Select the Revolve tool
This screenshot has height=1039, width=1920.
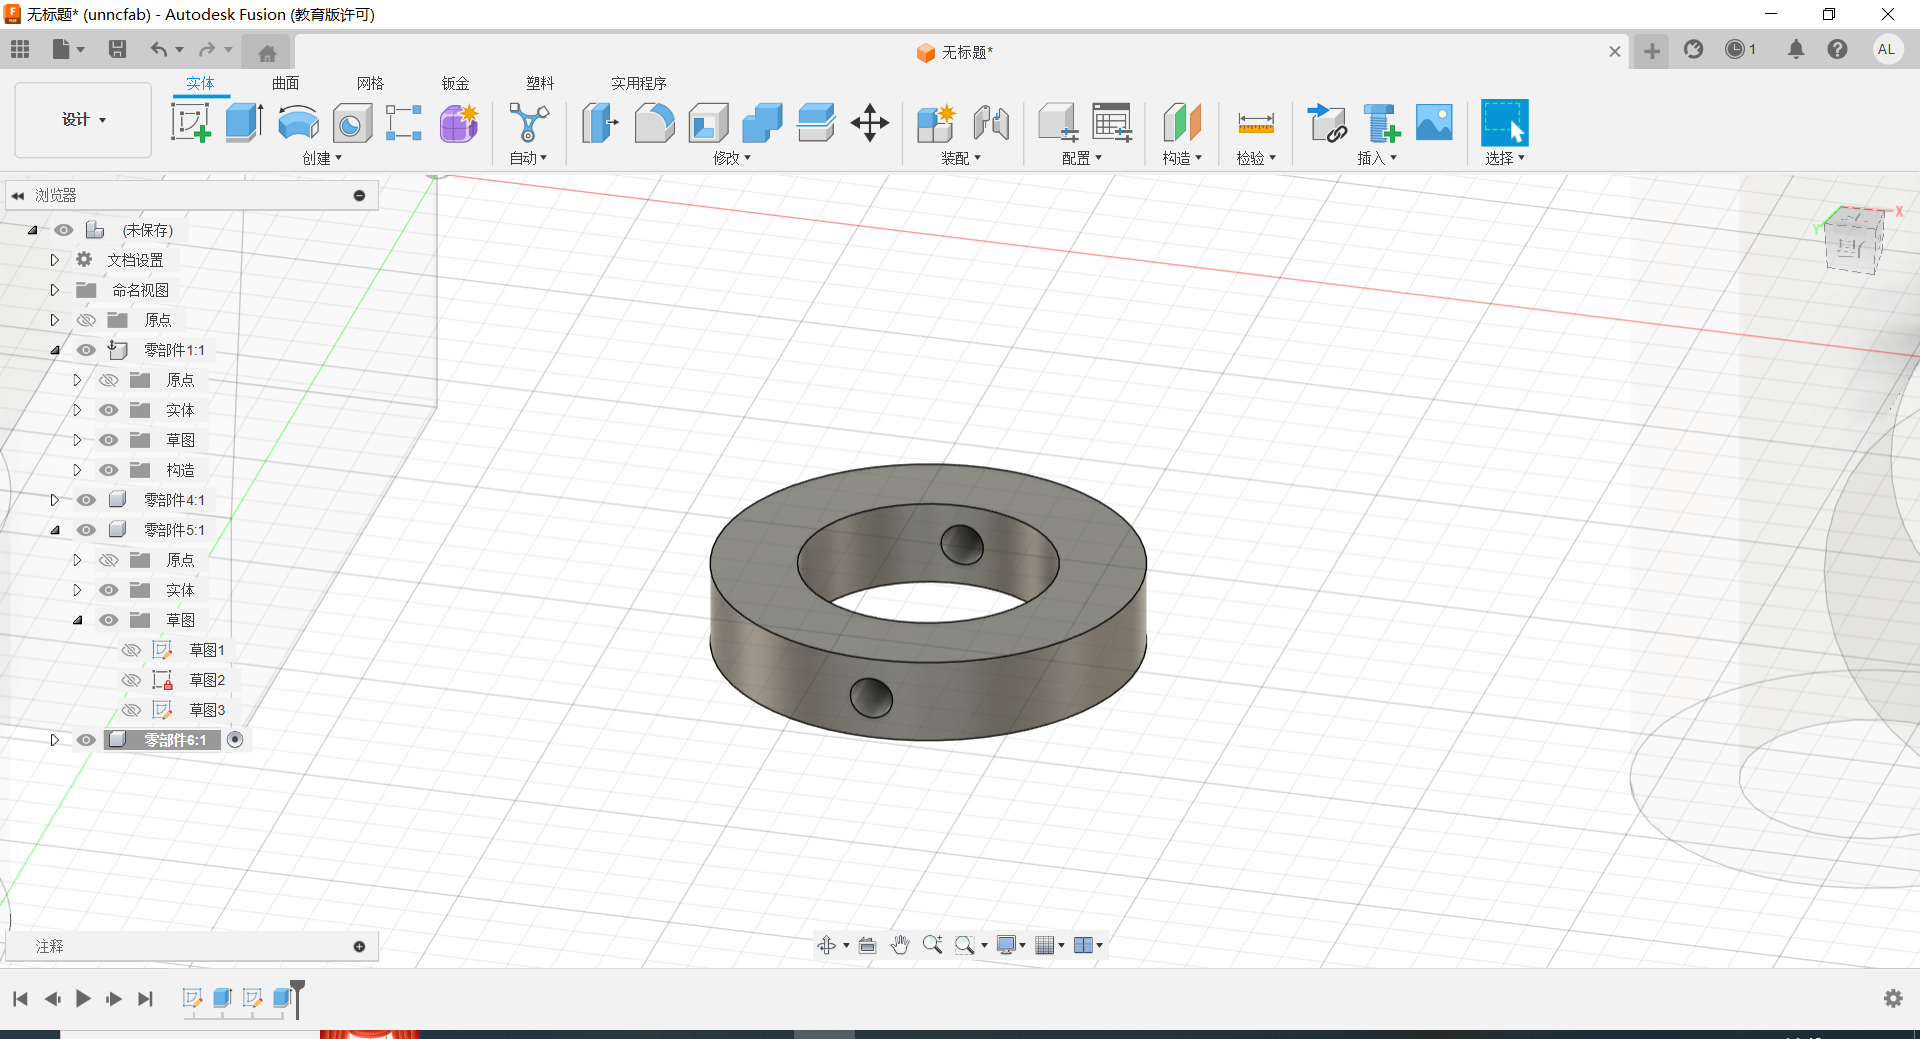[x=298, y=123]
